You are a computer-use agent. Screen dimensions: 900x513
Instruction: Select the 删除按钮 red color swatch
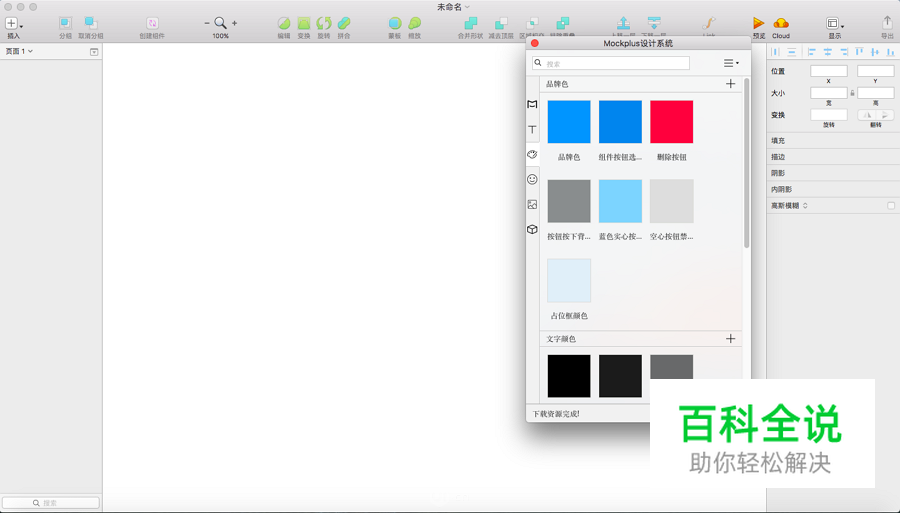(672, 122)
